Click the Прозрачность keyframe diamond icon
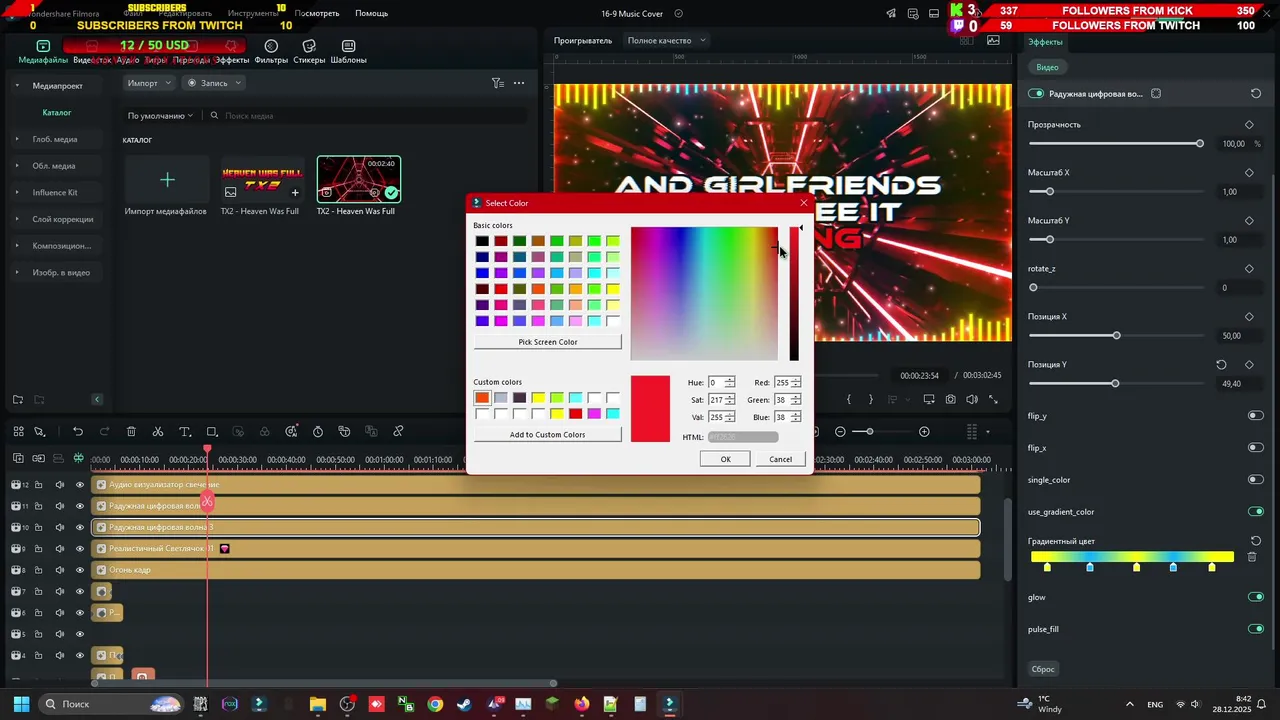 [x=1249, y=125]
